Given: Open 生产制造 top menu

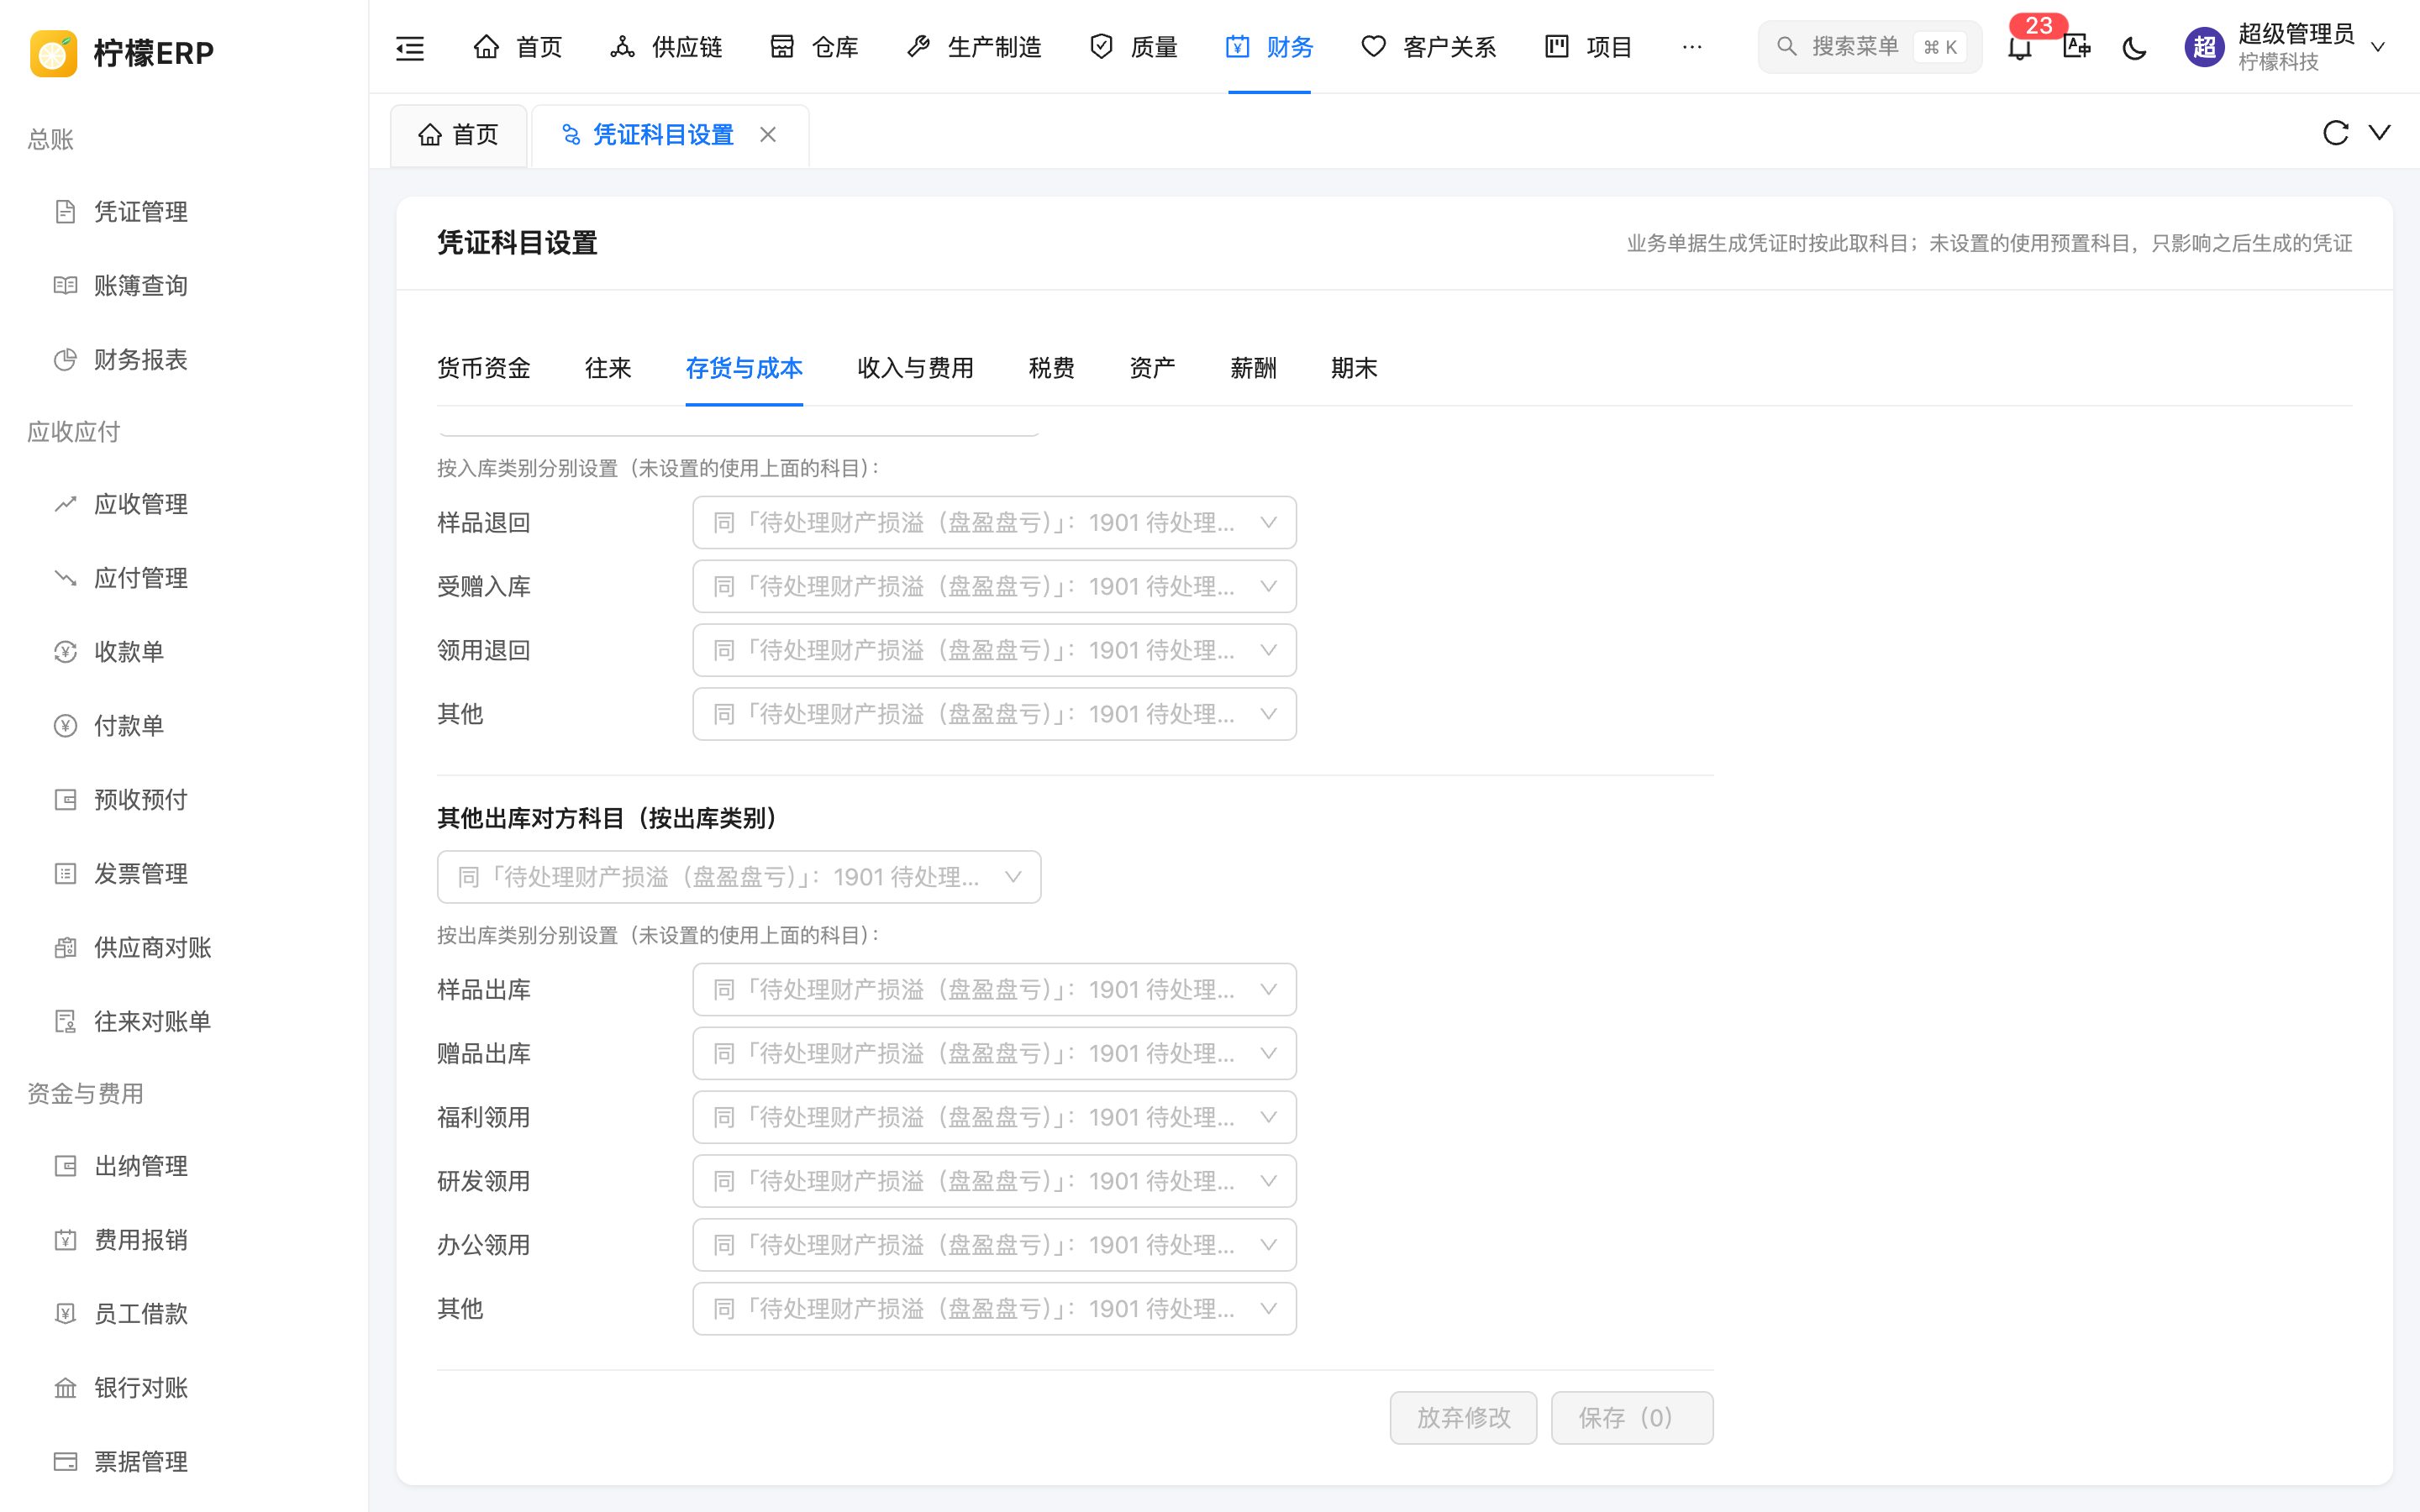Looking at the screenshot, I should click(x=974, y=47).
